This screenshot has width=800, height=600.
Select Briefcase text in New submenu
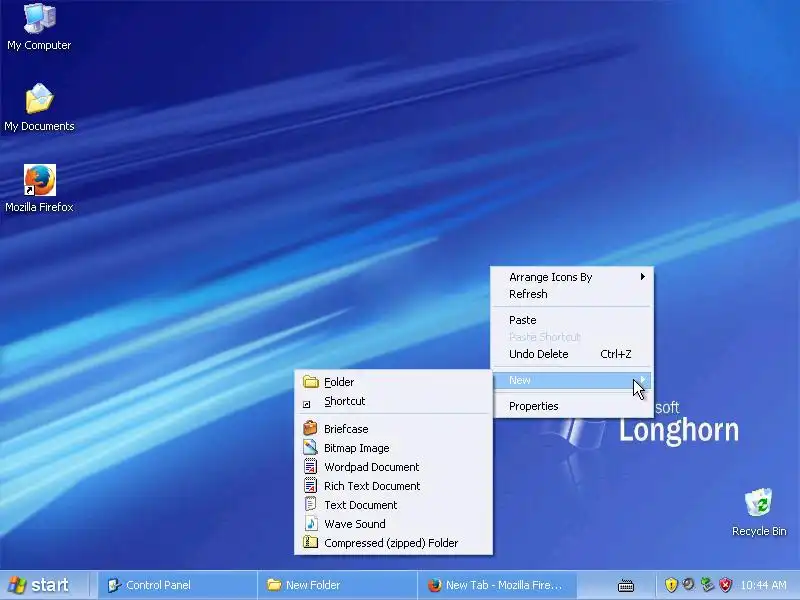pos(346,429)
